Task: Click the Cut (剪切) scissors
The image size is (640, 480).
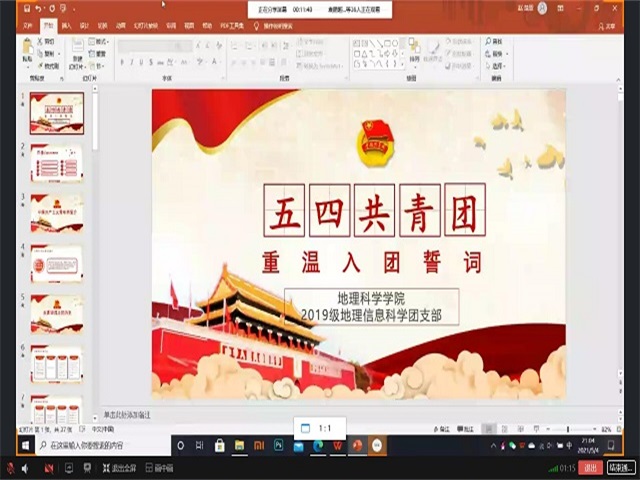Action: [40, 41]
